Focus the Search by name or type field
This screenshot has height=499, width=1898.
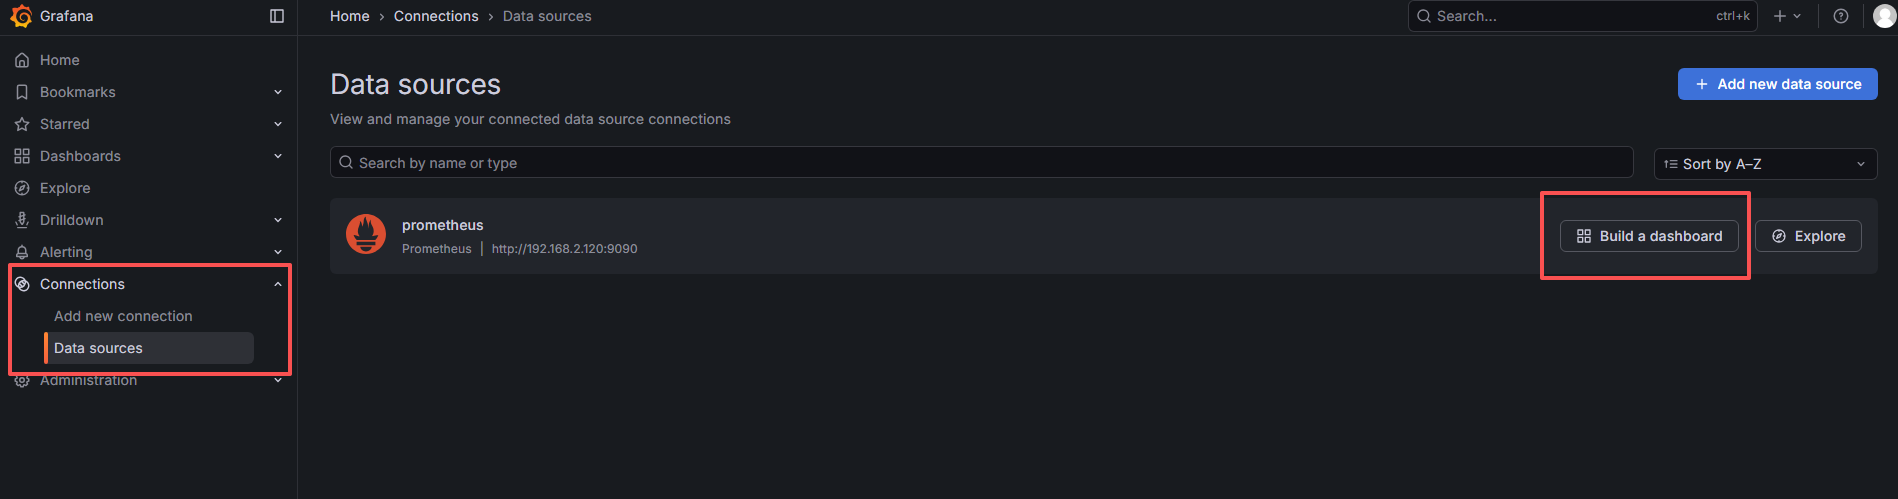click(x=980, y=163)
